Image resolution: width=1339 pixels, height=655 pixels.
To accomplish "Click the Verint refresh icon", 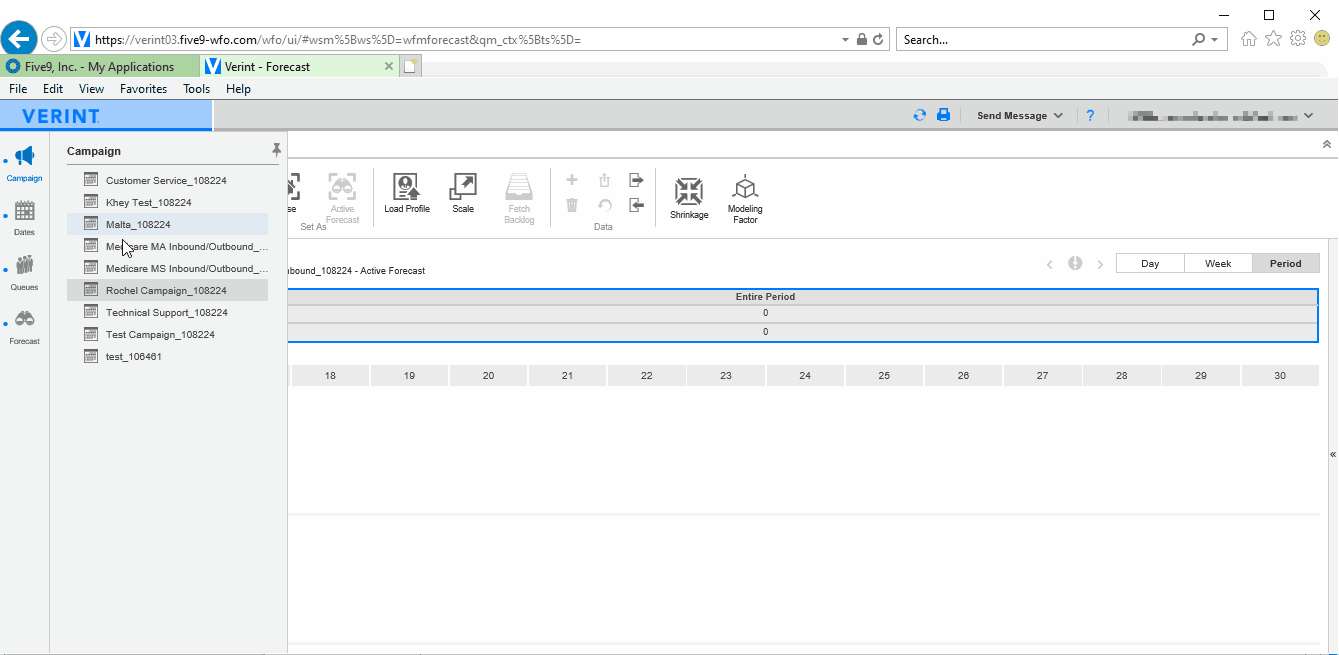I will [x=920, y=115].
